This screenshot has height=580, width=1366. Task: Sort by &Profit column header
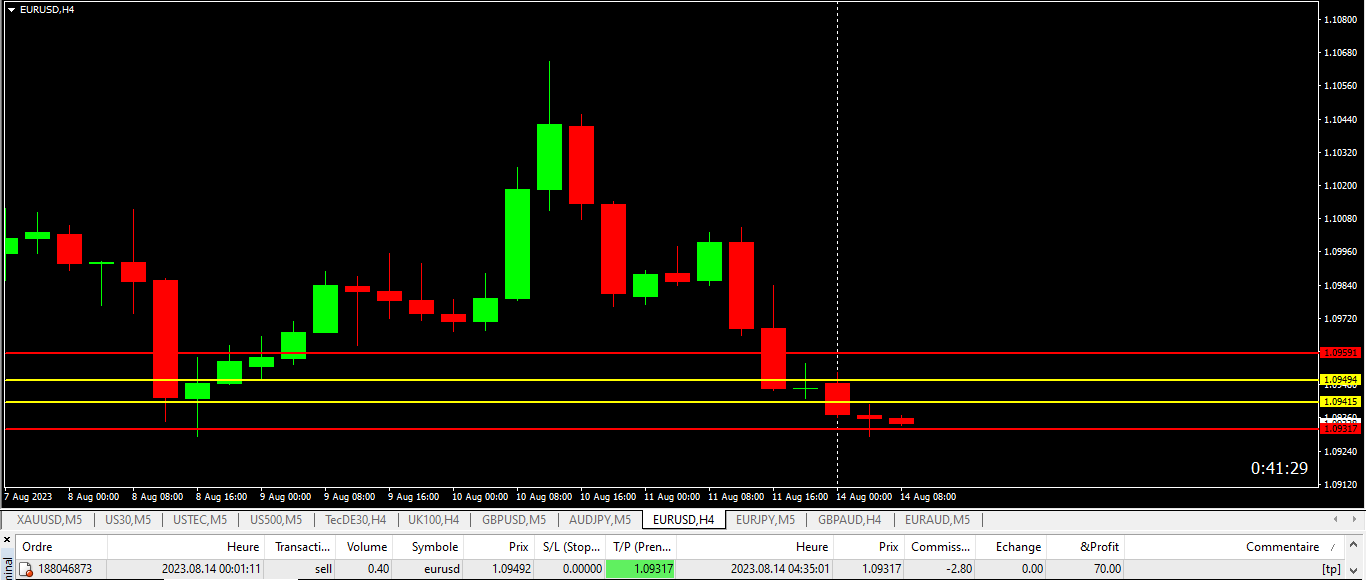pyautogui.click(x=1100, y=547)
